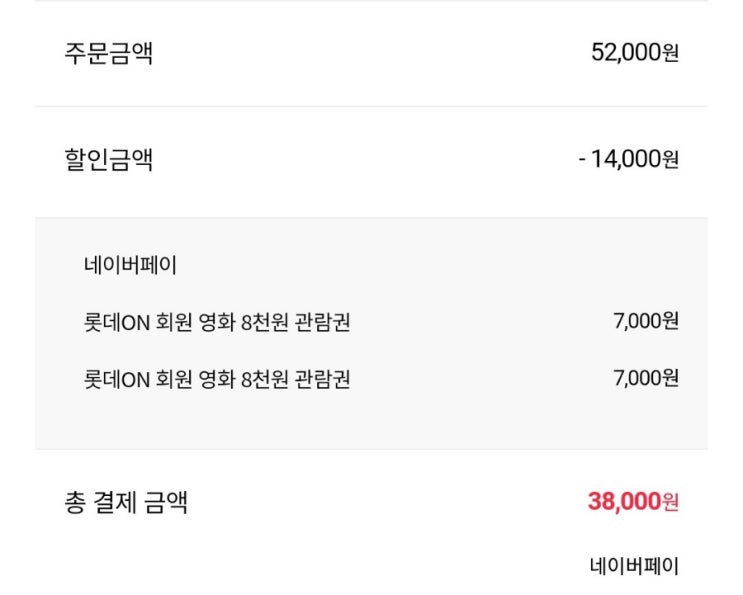Click the 총 결제 금액 label
743x595 pixels.
[126, 503]
